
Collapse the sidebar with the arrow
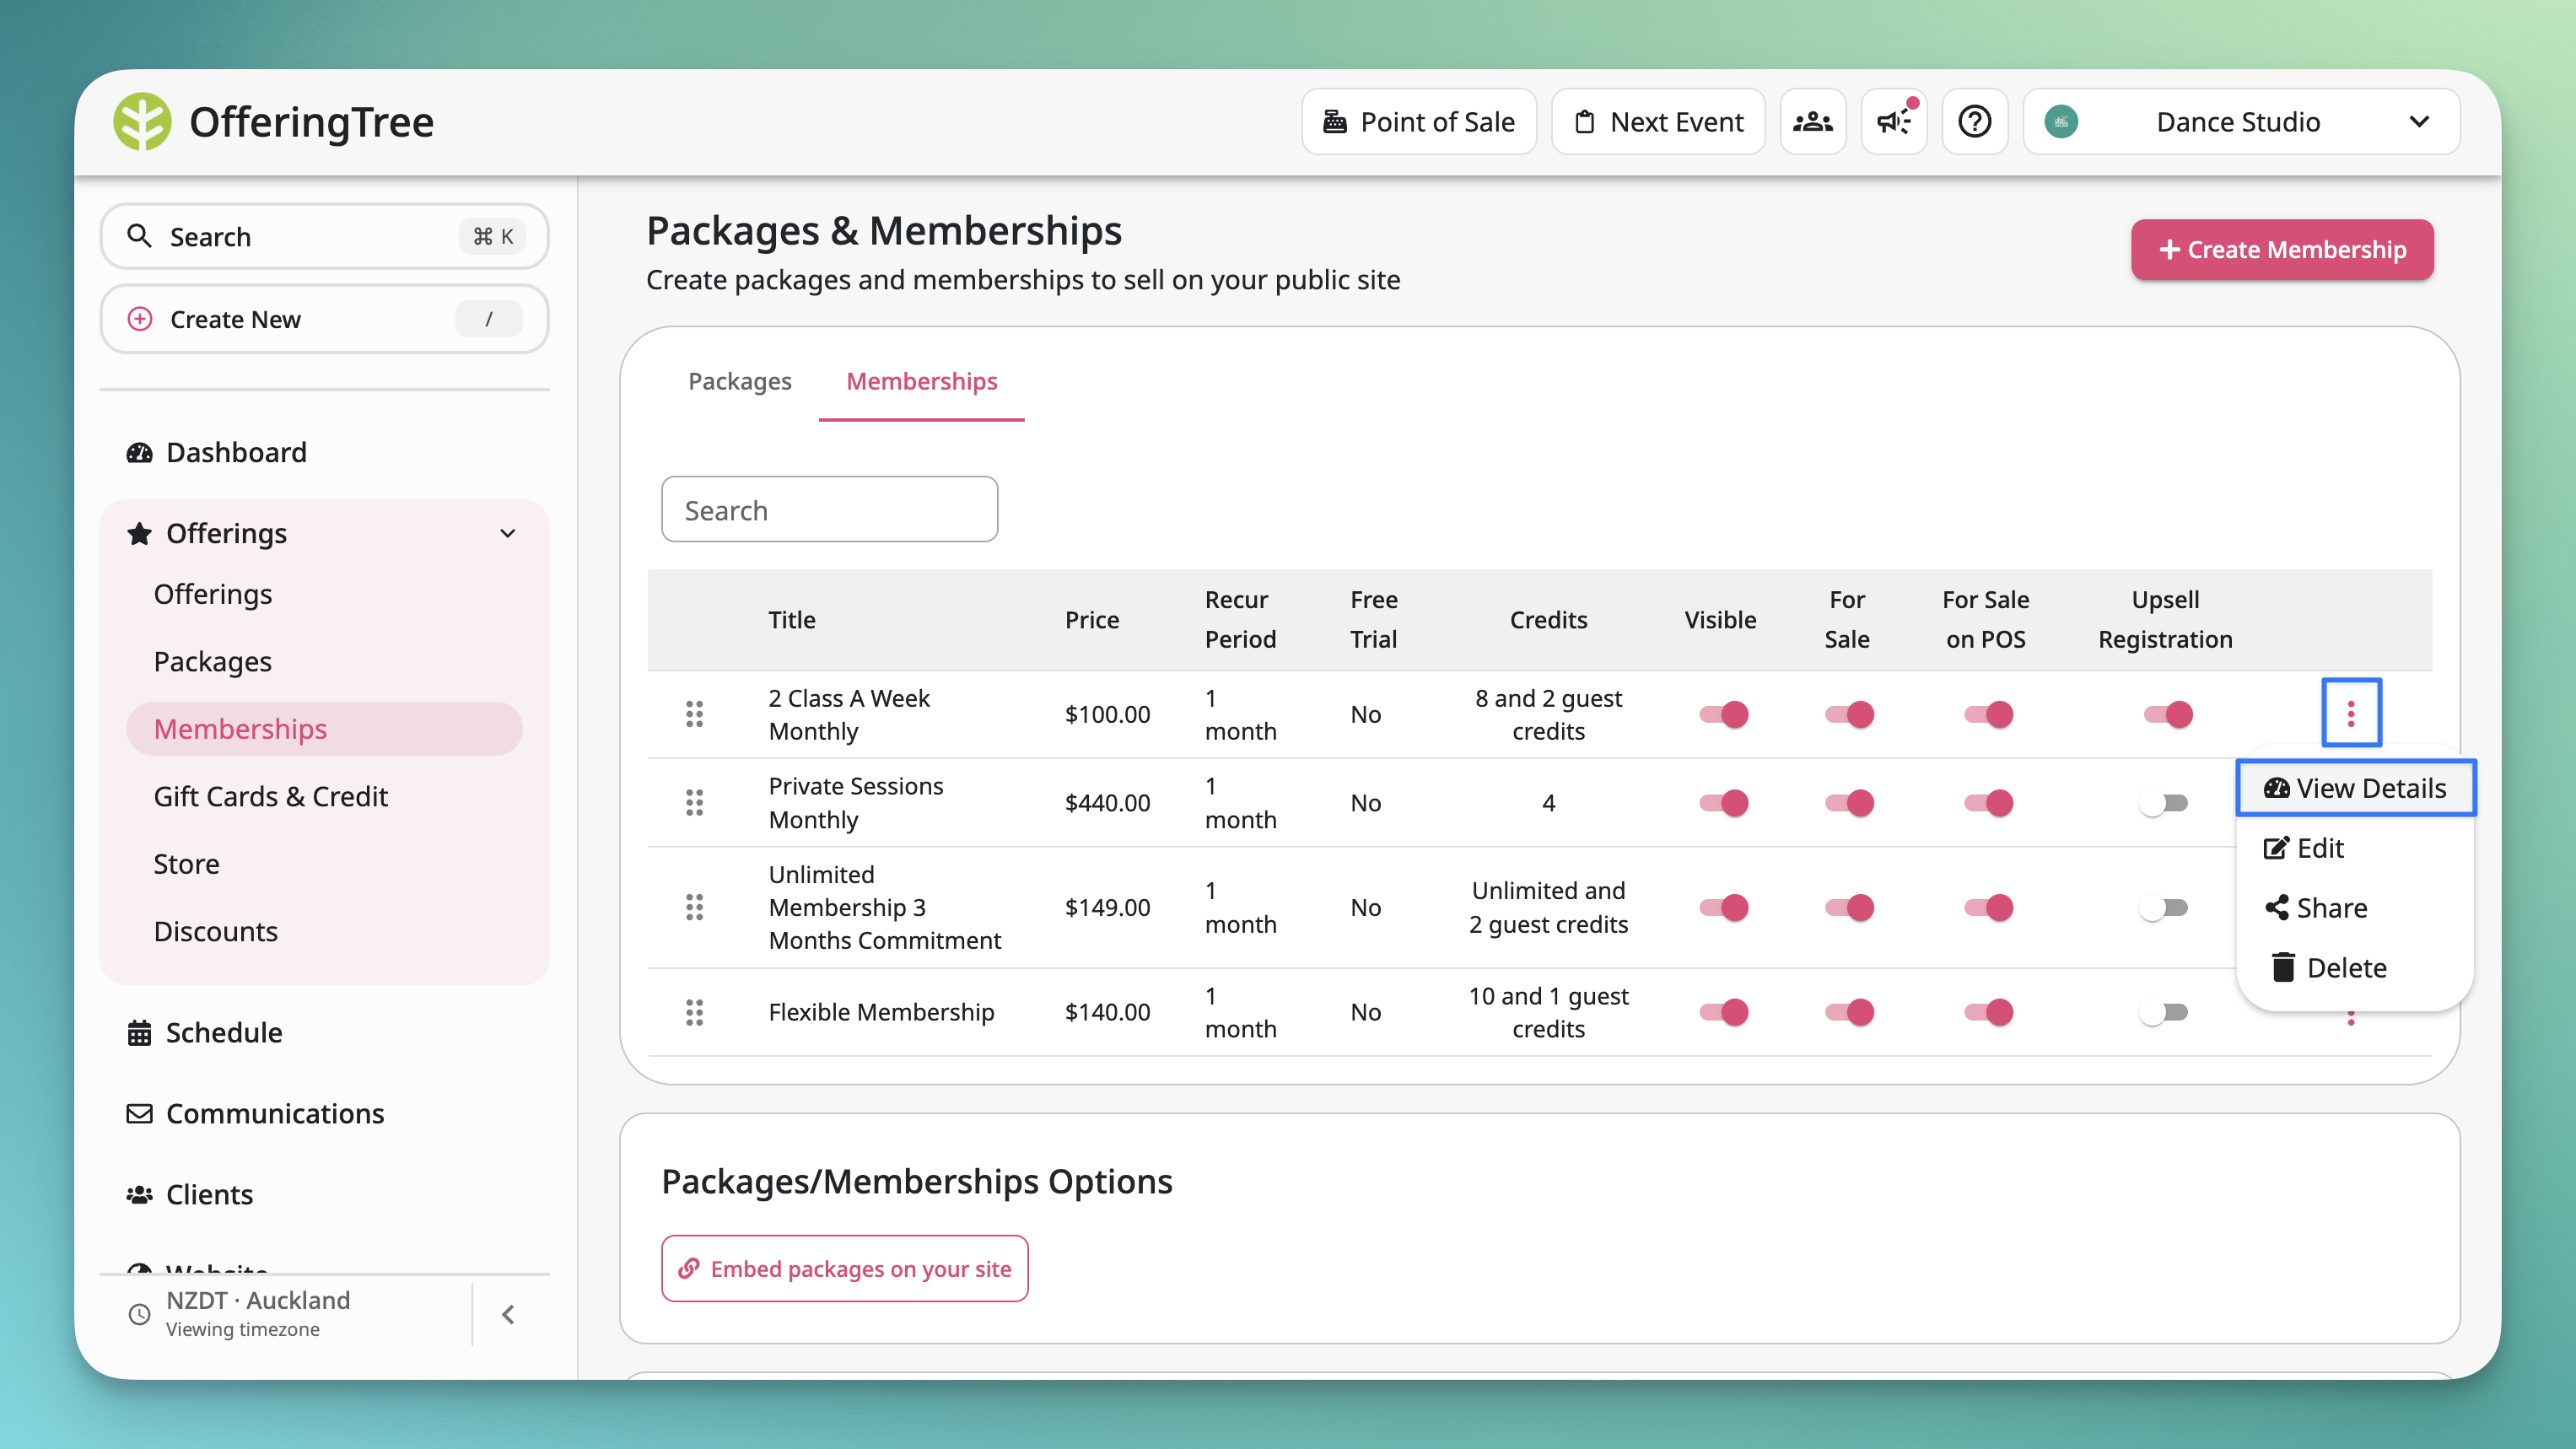point(508,1314)
